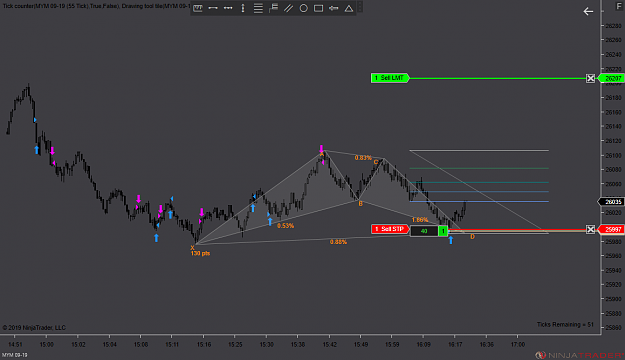Select the triangle drawing tool

tap(349, 8)
